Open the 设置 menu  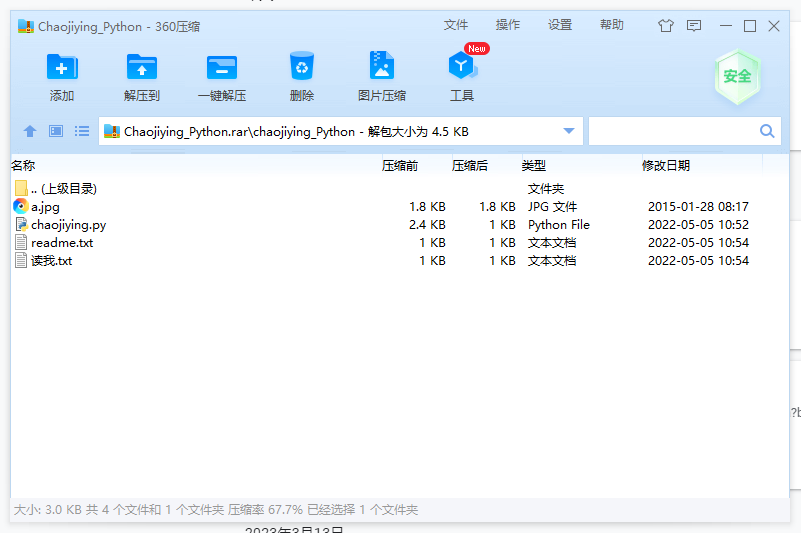pos(560,25)
